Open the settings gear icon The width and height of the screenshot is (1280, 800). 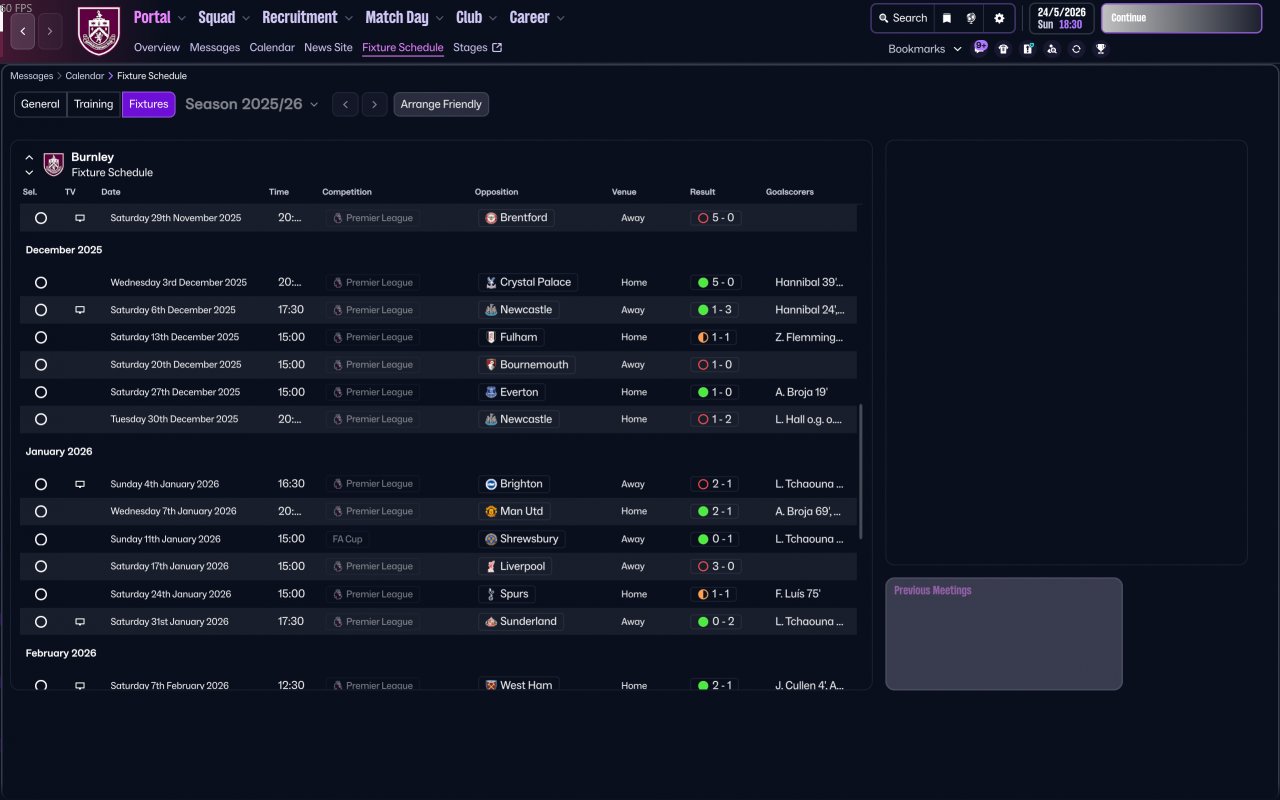coord(999,18)
